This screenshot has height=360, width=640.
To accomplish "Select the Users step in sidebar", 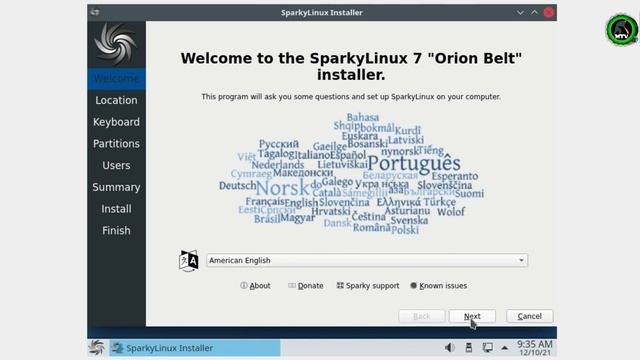I will [116, 165].
